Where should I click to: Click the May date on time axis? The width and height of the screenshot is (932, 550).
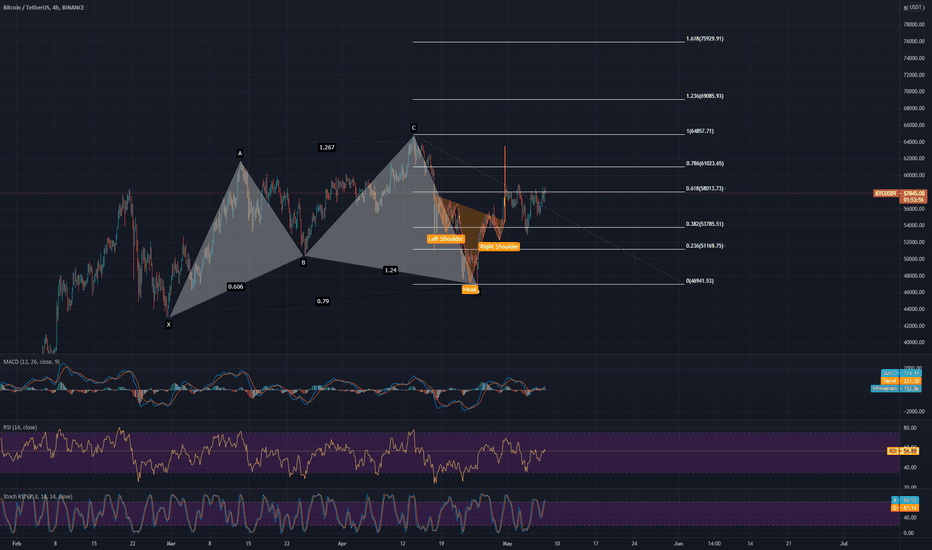tap(507, 543)
